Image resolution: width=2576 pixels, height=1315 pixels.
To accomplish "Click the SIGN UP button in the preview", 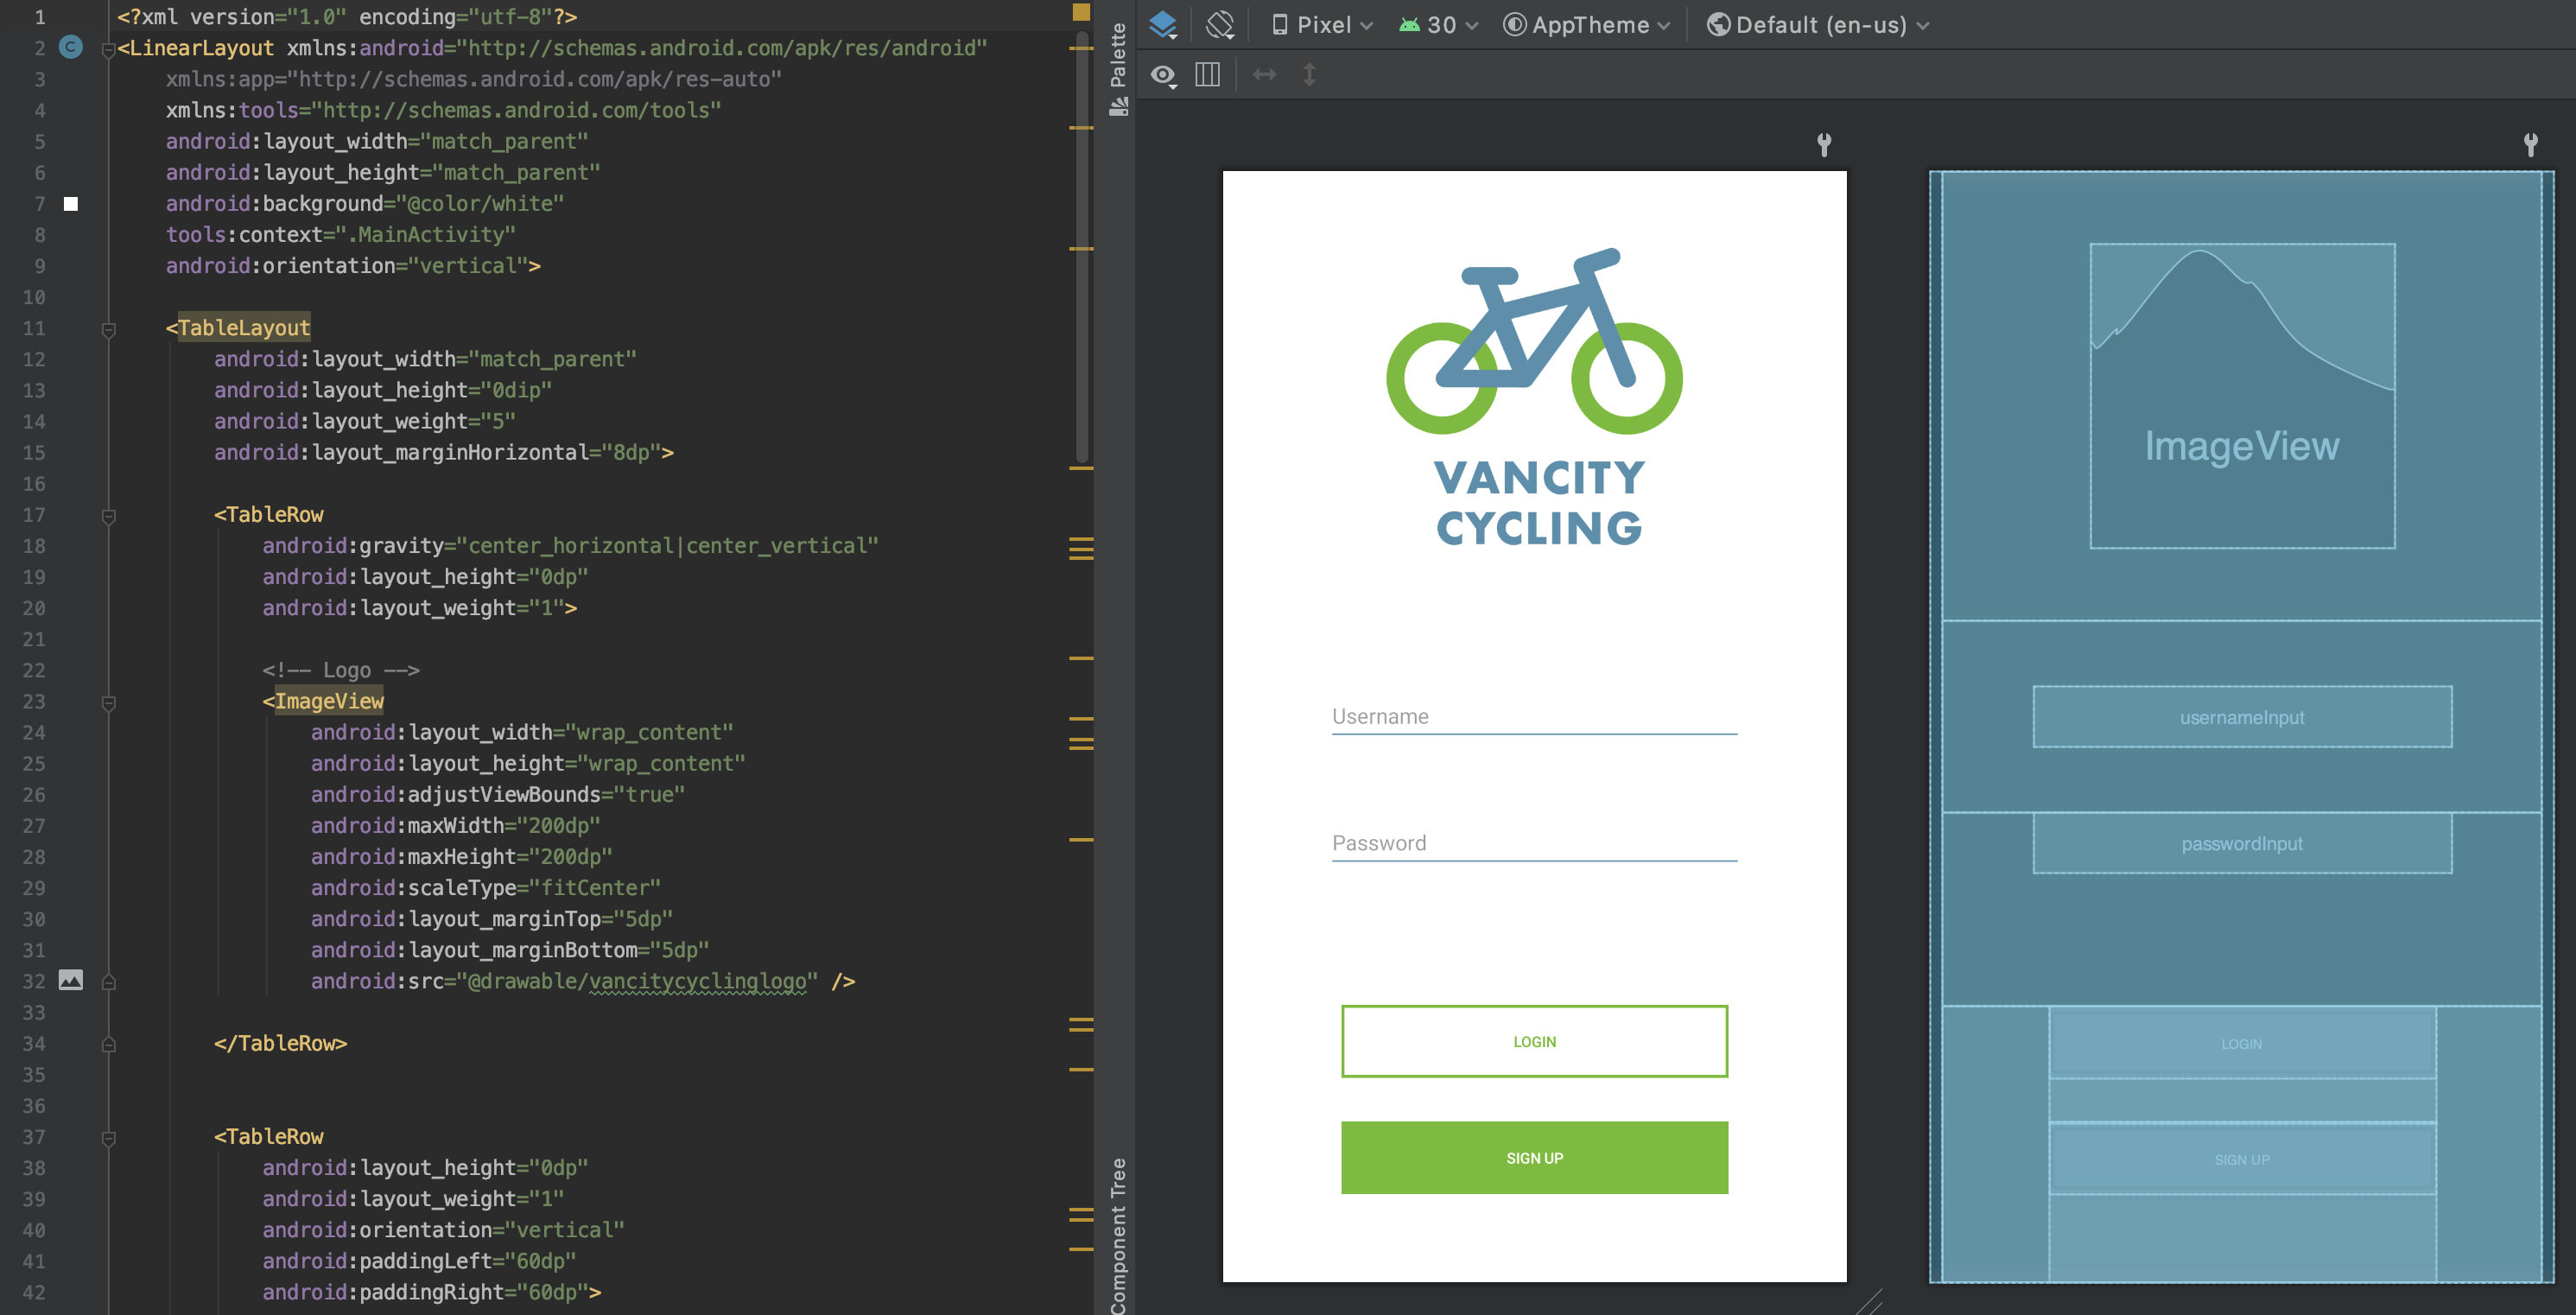I will click(x=1534, y=1157).
